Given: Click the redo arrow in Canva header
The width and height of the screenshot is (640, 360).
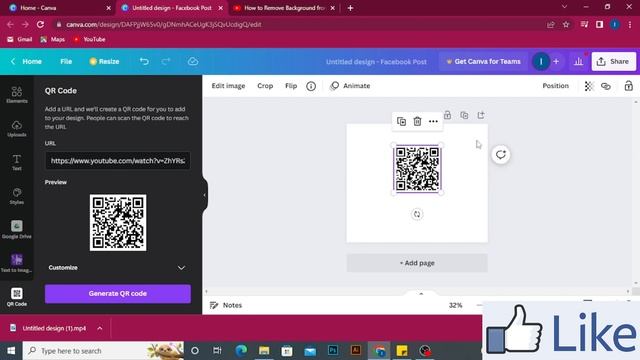Looking at the screenshot, I should (166, 61).
